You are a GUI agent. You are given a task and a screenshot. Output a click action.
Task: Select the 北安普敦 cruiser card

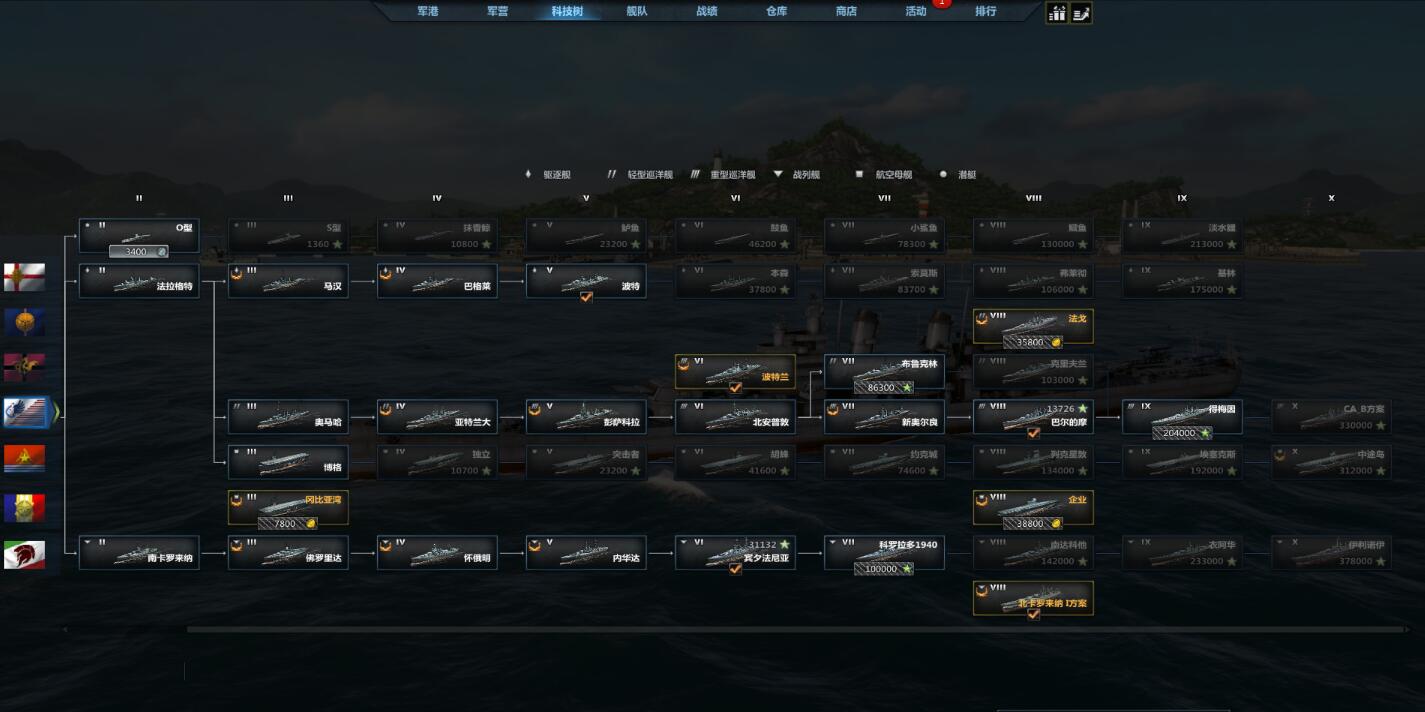tap(735, 417)
